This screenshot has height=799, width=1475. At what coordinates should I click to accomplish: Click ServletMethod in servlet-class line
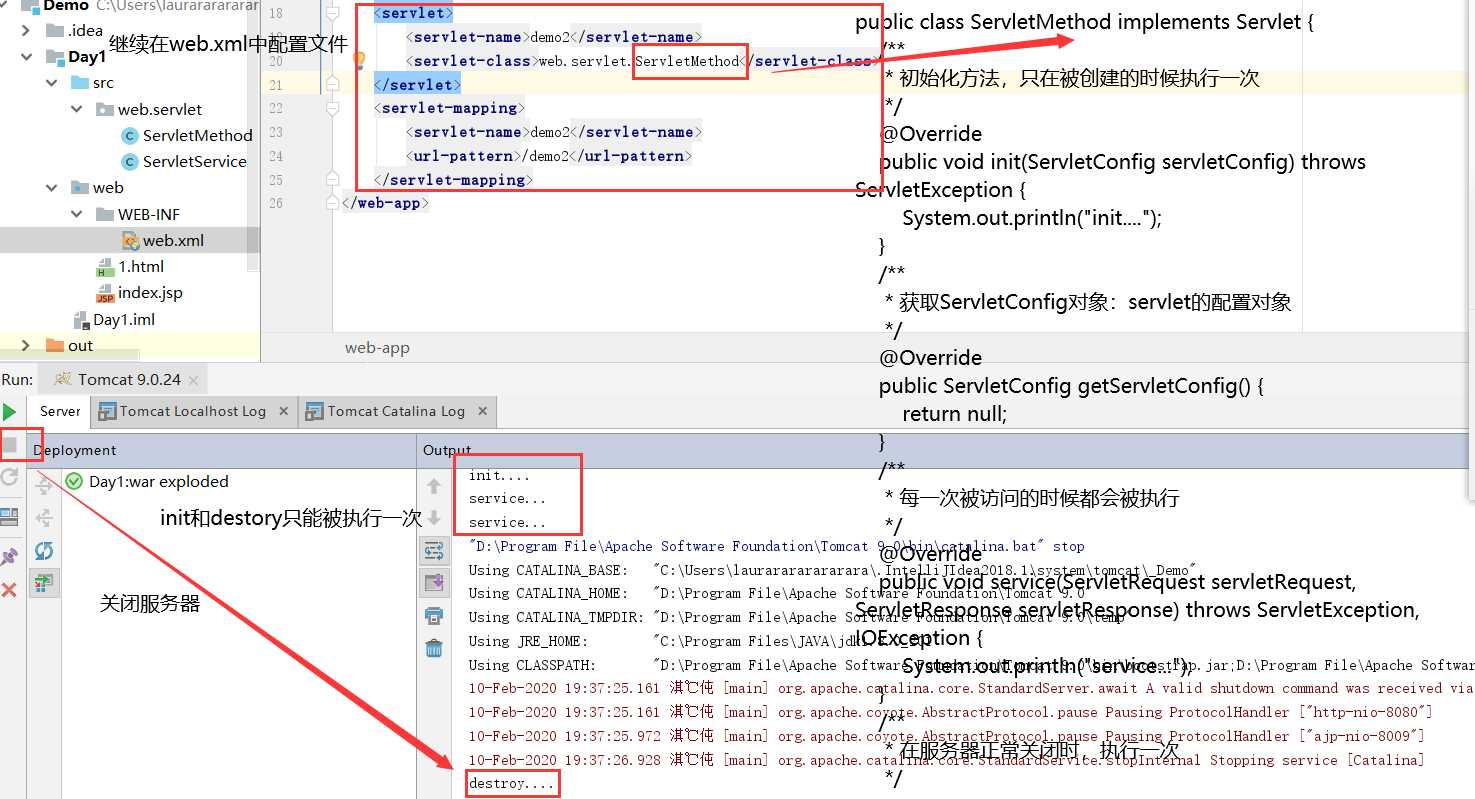[x=686, y=61]
